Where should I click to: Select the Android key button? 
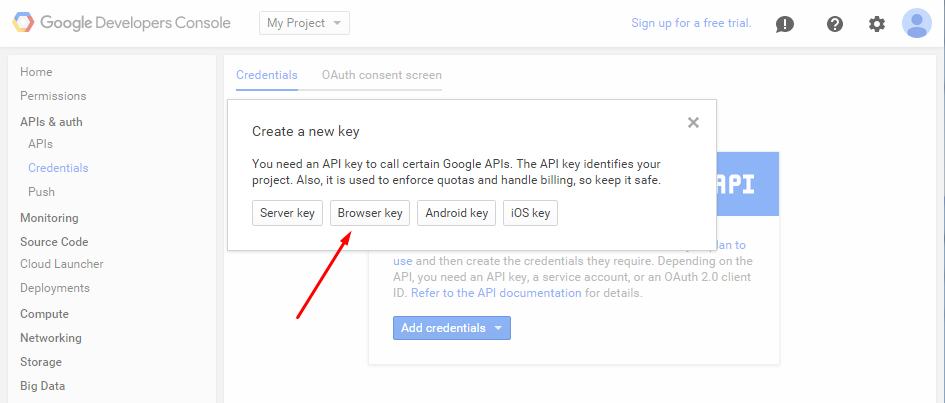(456, 213)
